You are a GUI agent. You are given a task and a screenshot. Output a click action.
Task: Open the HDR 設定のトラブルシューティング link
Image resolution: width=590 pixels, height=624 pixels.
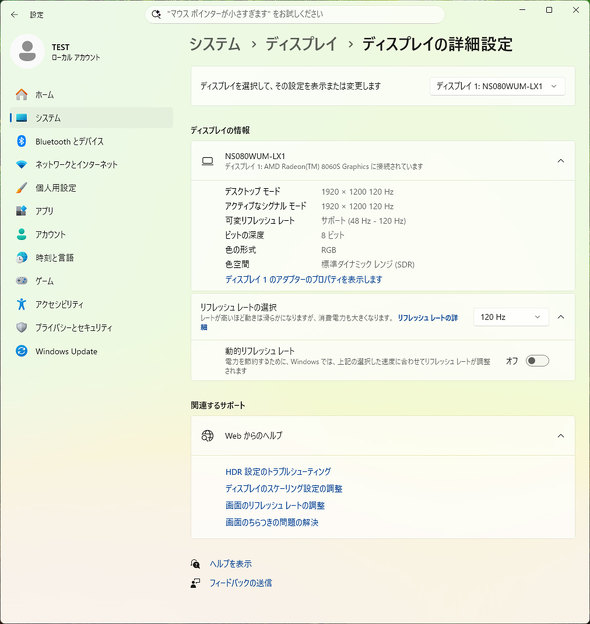[278, 472]
